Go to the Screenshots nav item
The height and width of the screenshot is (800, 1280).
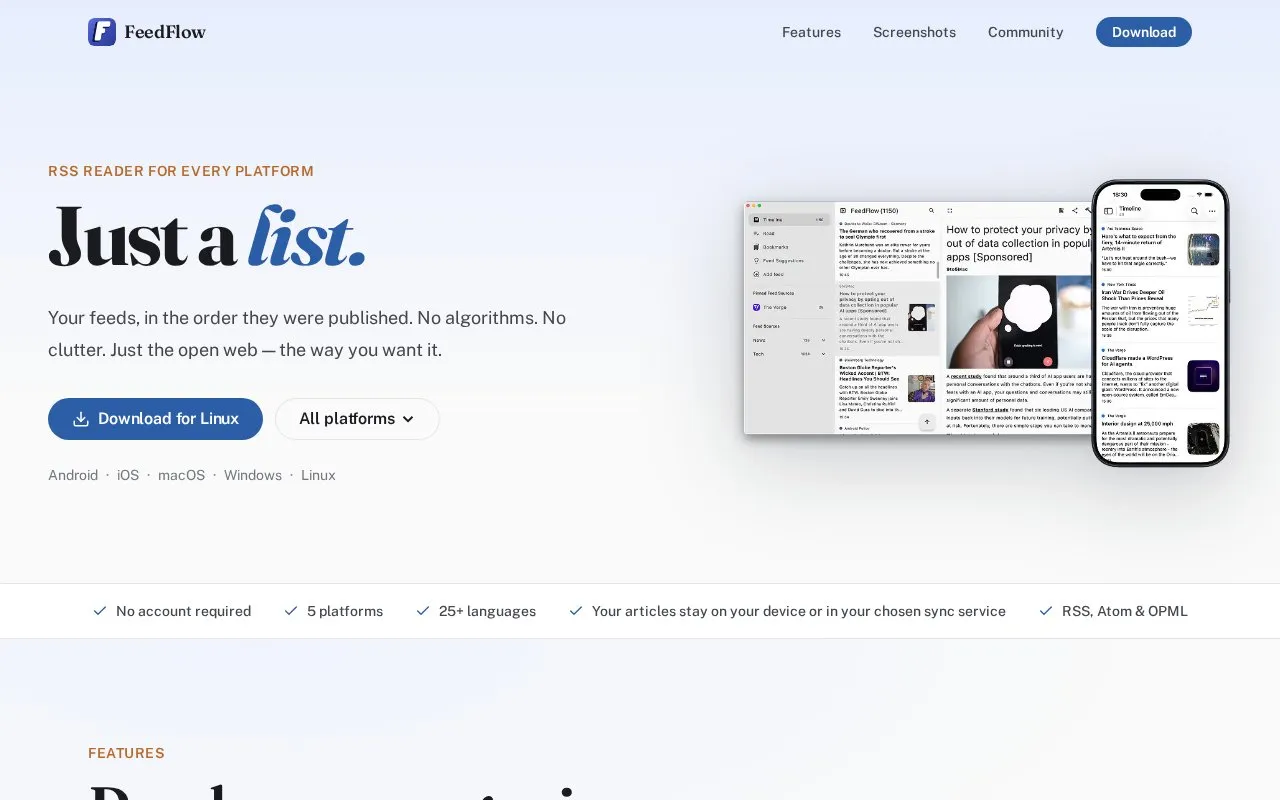coord(914,32)
